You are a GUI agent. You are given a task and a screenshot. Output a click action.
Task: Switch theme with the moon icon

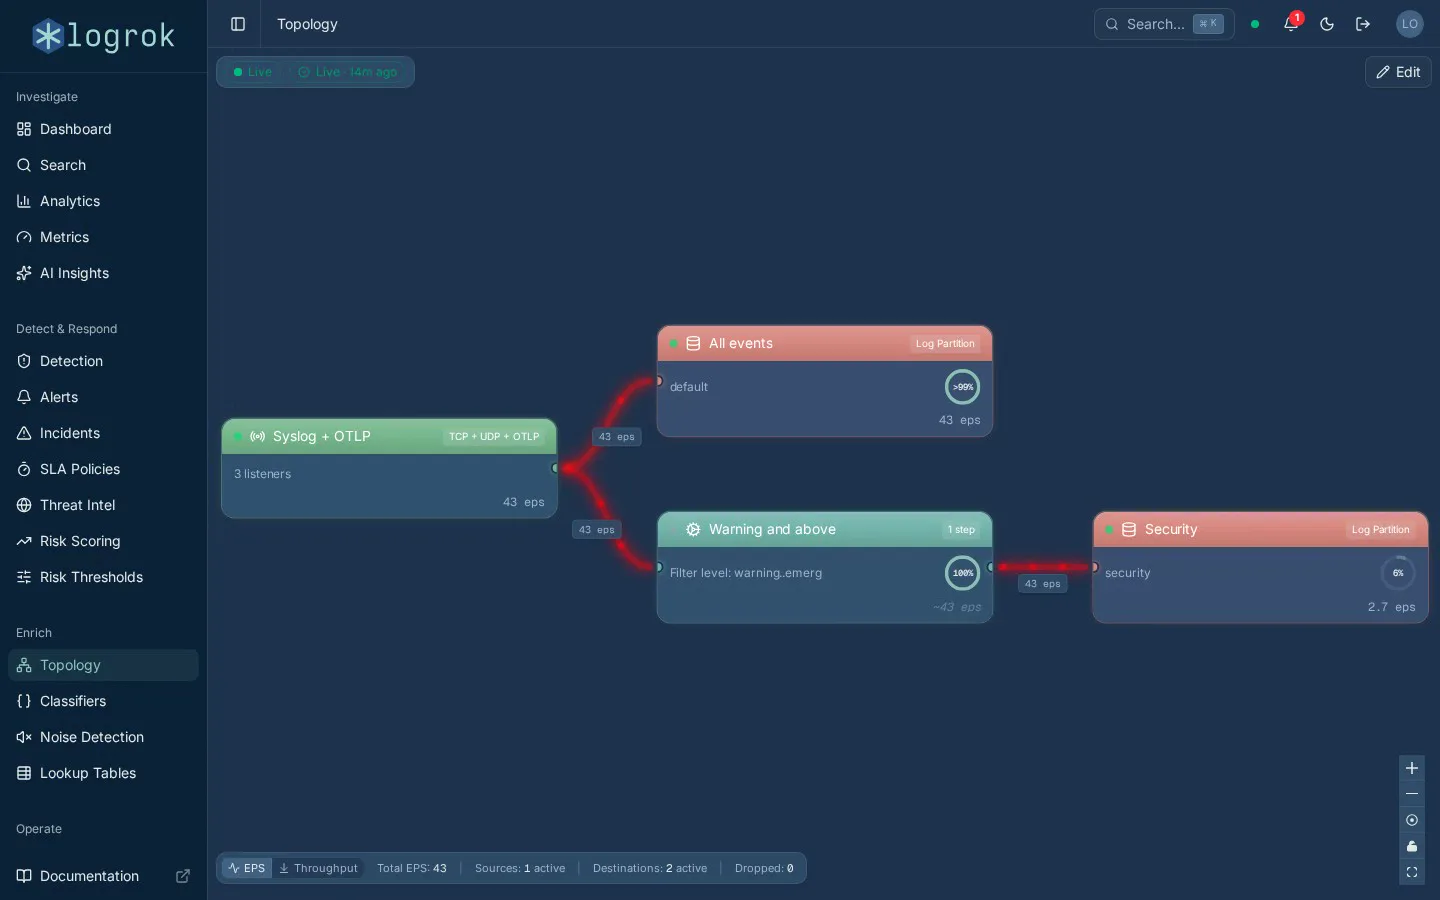pyautogui.click(x=1327, y=24)
